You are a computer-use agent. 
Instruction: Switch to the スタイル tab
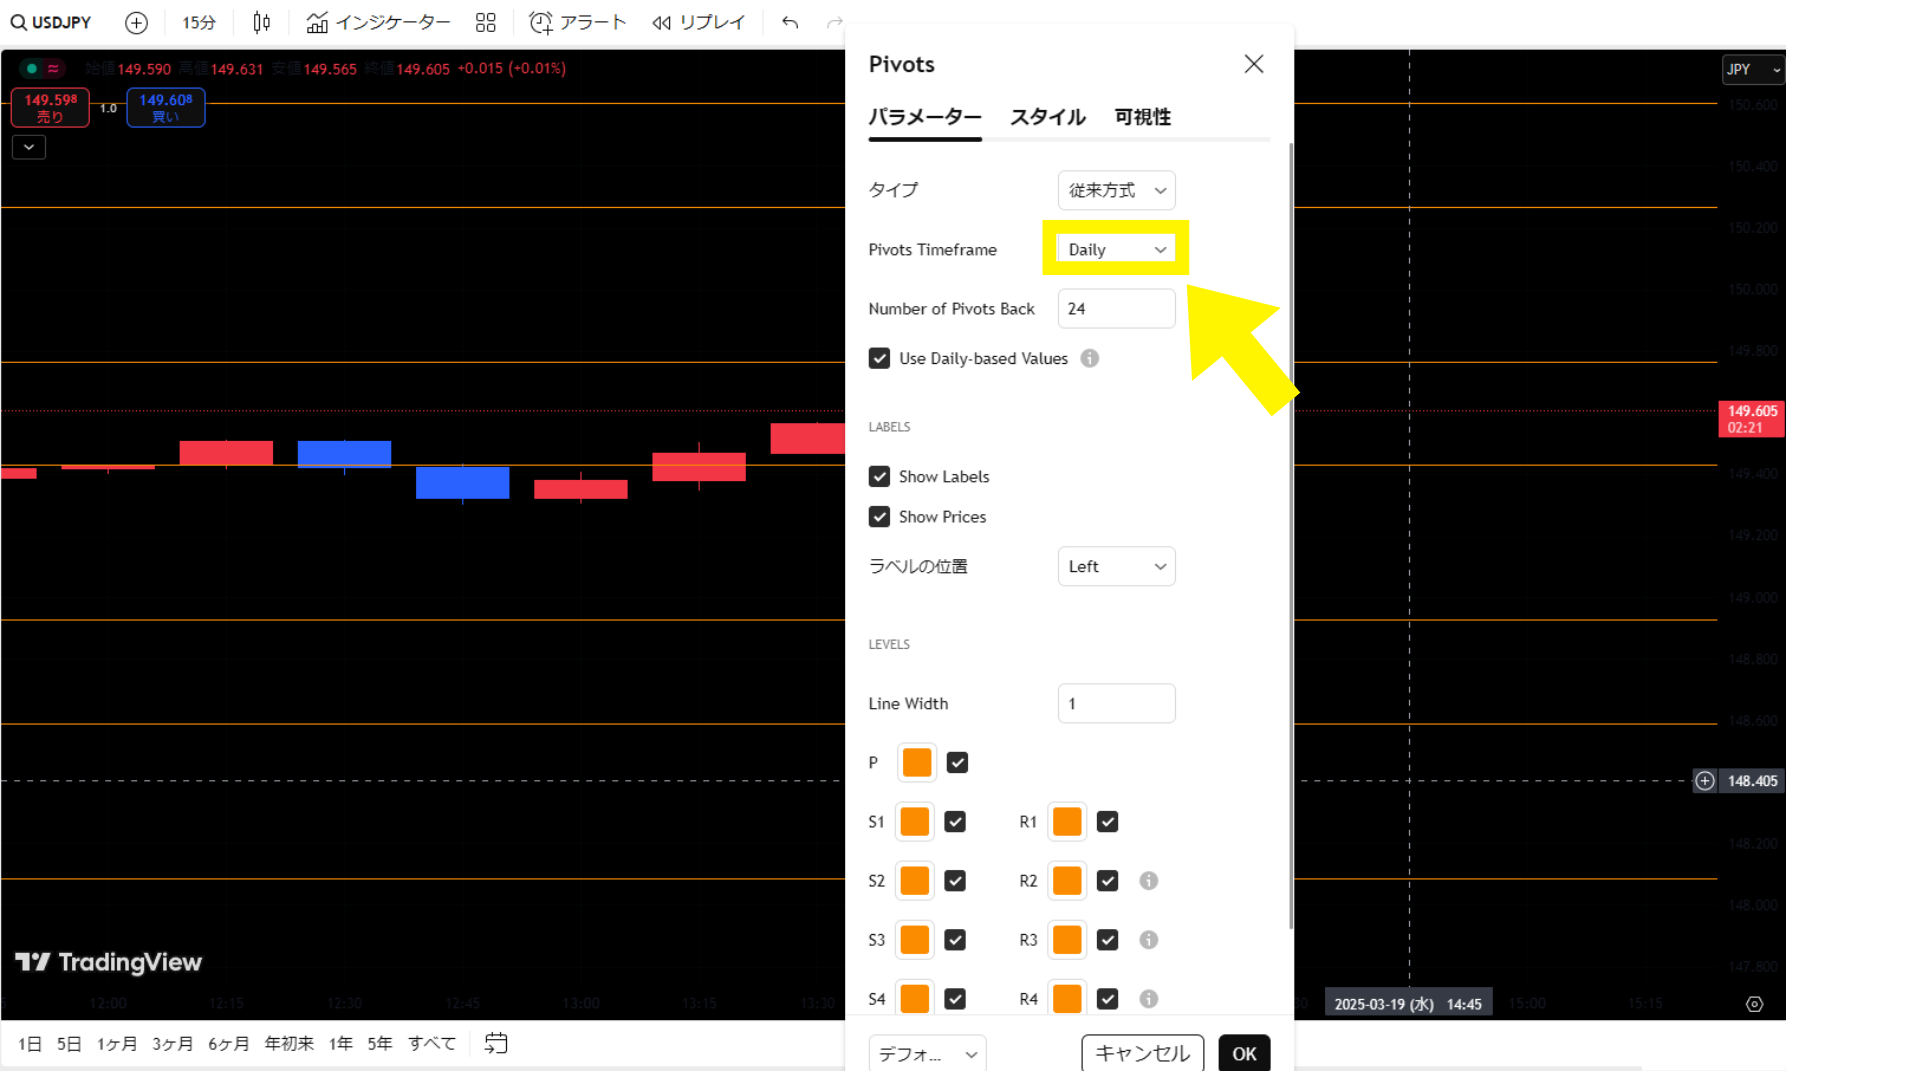(x=1047, y=117)
